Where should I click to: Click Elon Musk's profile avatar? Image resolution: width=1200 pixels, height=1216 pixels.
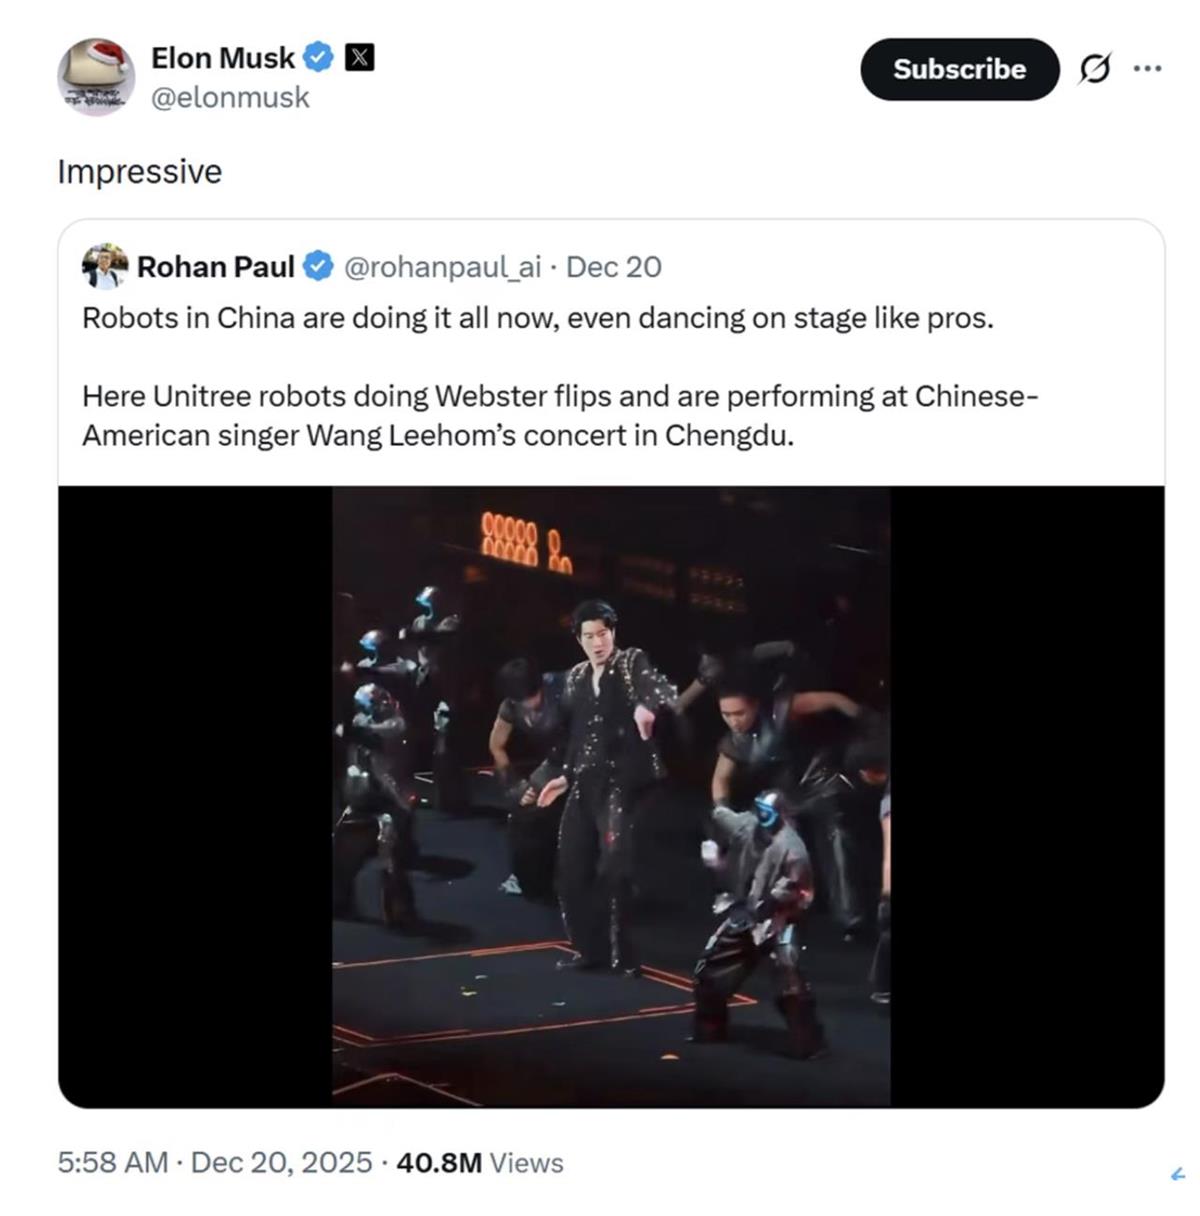pyautogui.click(x=96, y=75)
